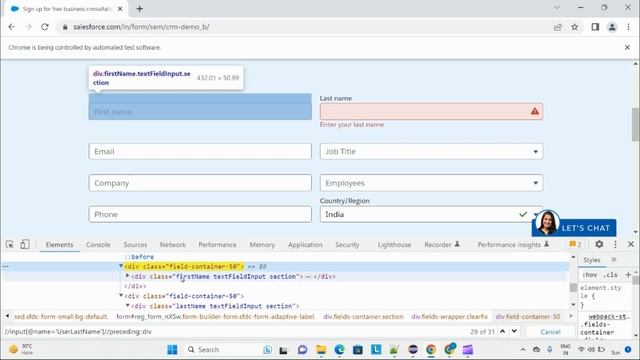
Task: Click breadcrumb div.fields-wrapper.clearfix
Action: 449,317
